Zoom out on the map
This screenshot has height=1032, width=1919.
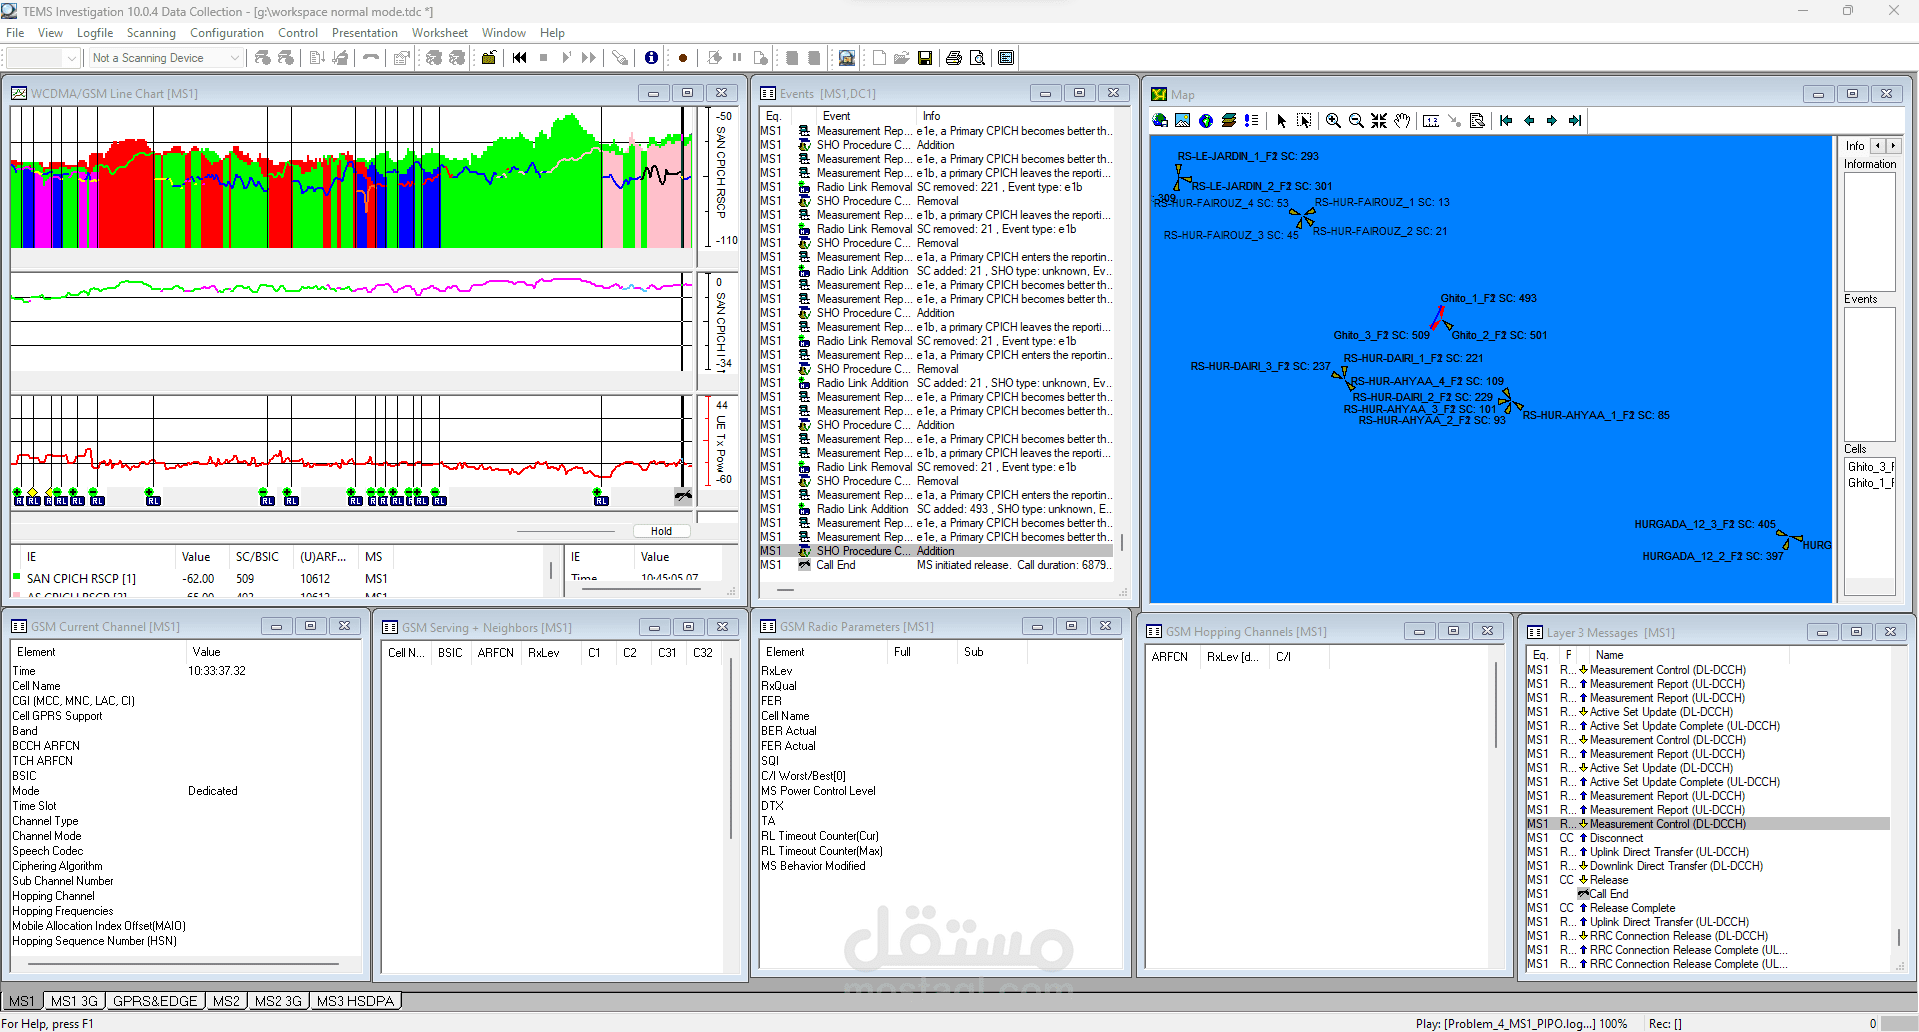(1356, 121)
